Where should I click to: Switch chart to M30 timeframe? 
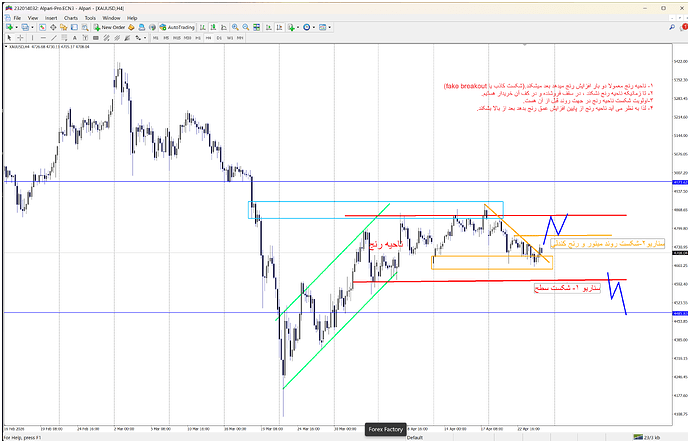point(187,38)
